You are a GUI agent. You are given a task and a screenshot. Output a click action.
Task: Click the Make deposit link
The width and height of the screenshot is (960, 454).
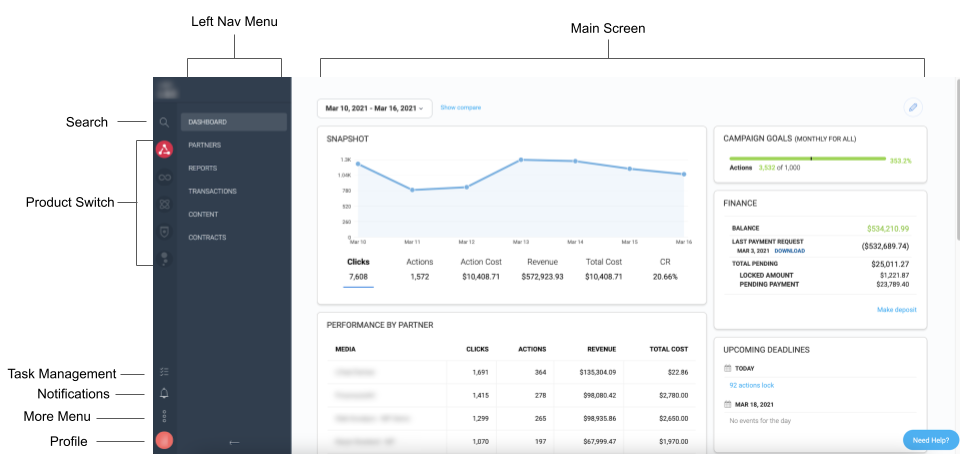click(896, 310)
